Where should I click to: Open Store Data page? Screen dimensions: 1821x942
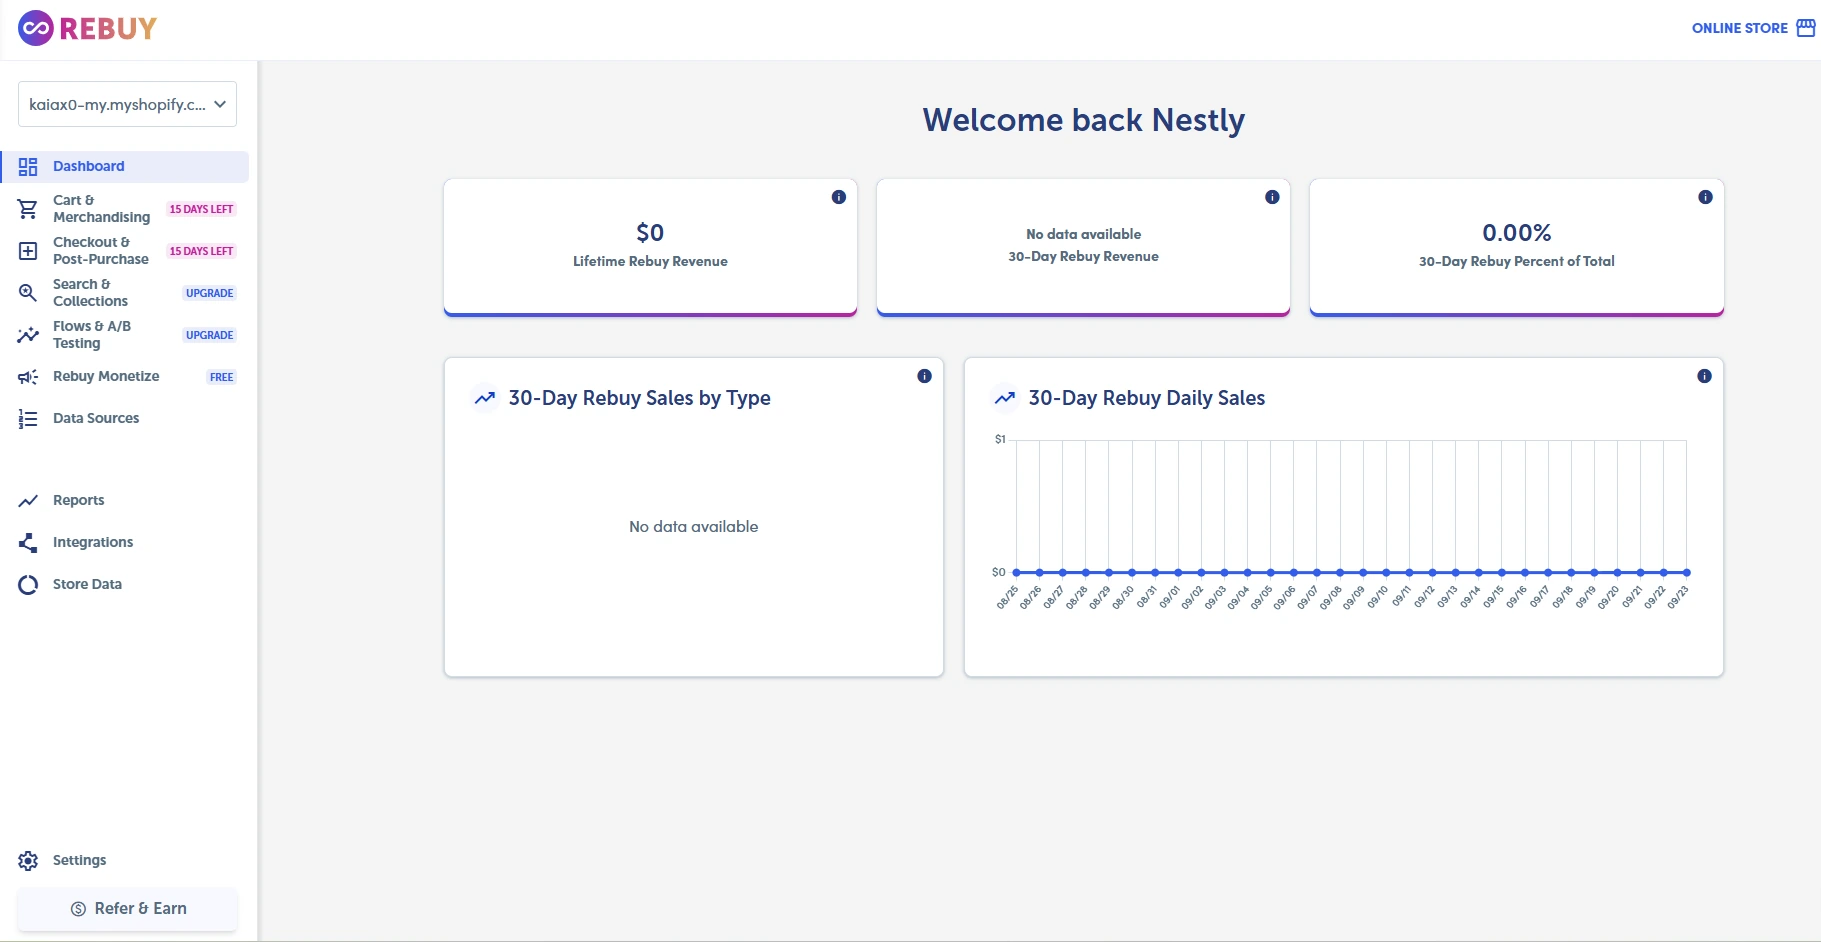(125, 585)
